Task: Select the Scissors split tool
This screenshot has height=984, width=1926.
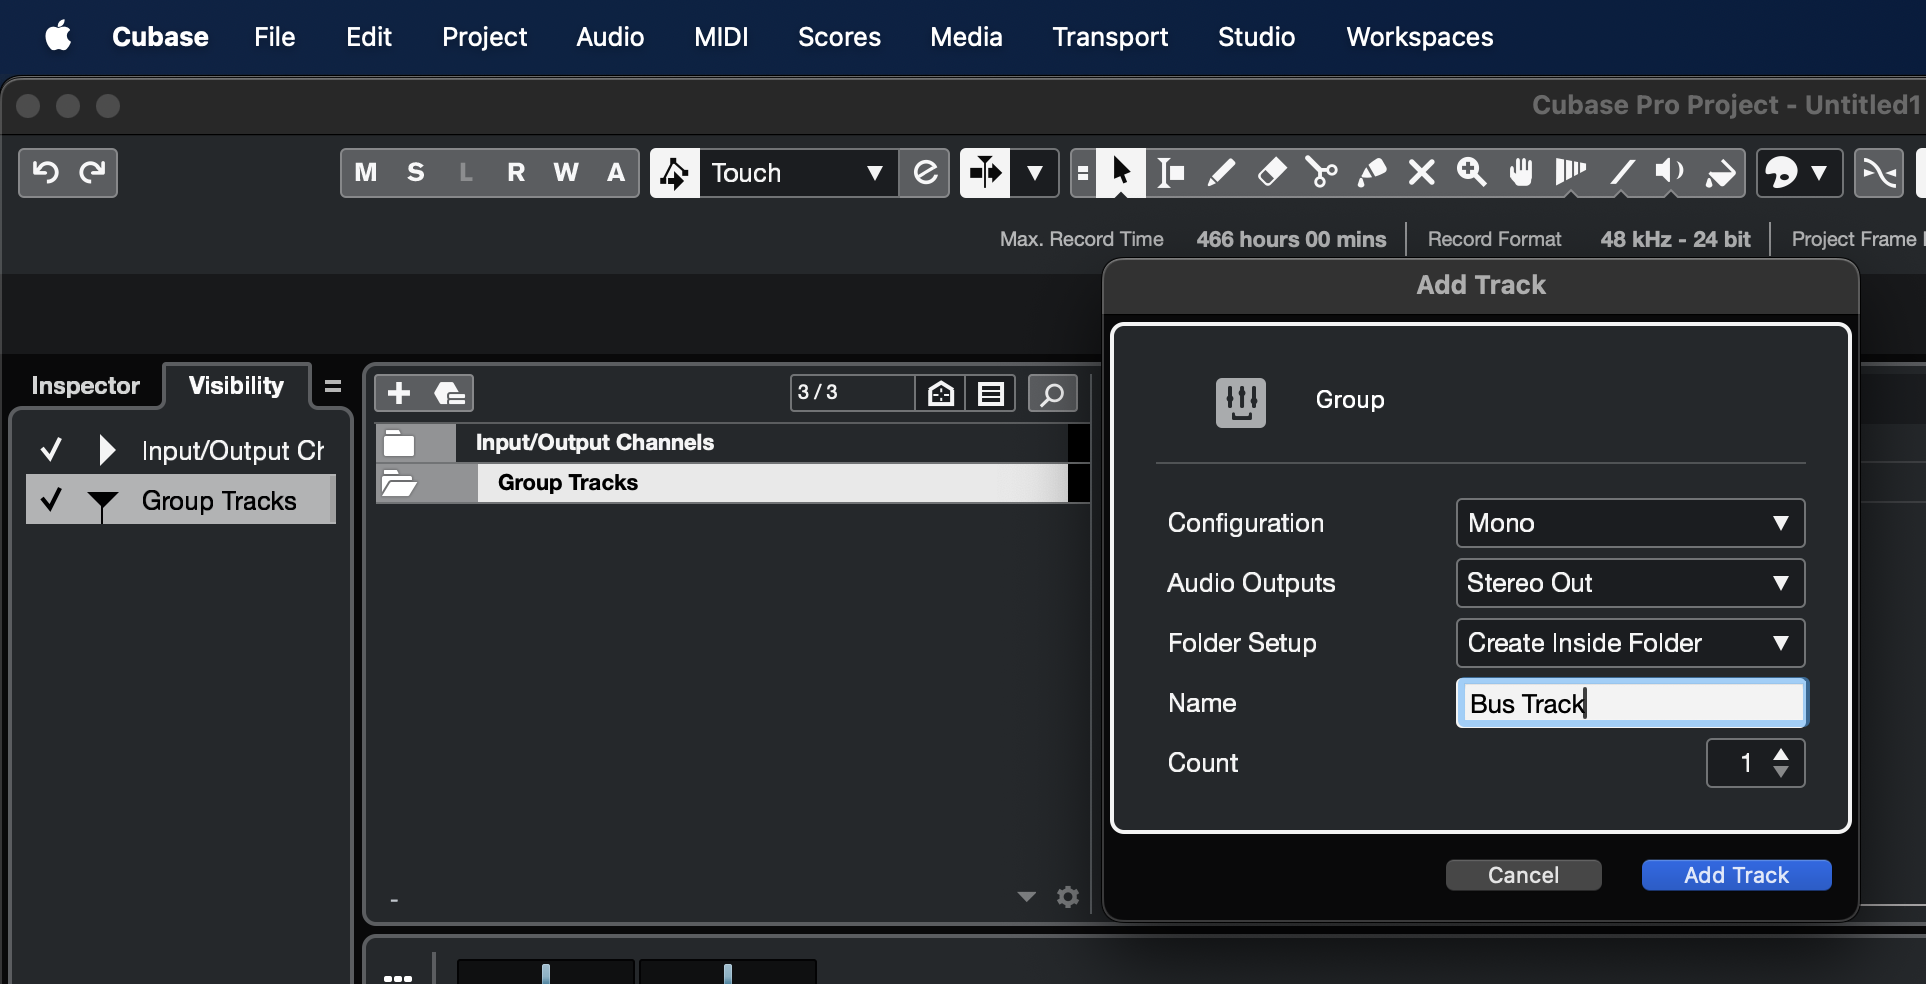Action: point(1321,173)
